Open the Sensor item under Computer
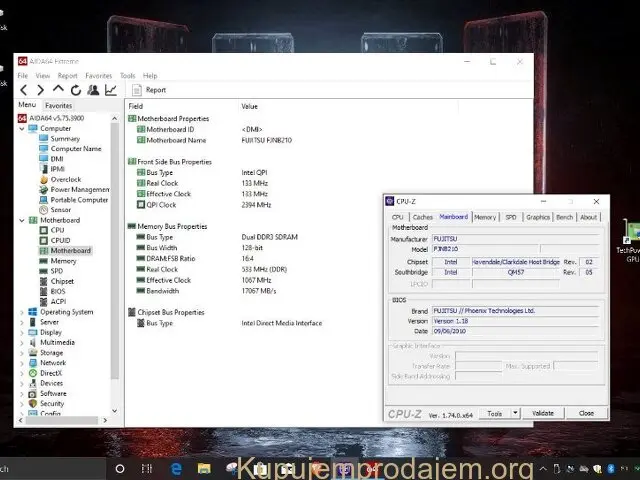Screen dimensions: 640x480 coord(60,209)
